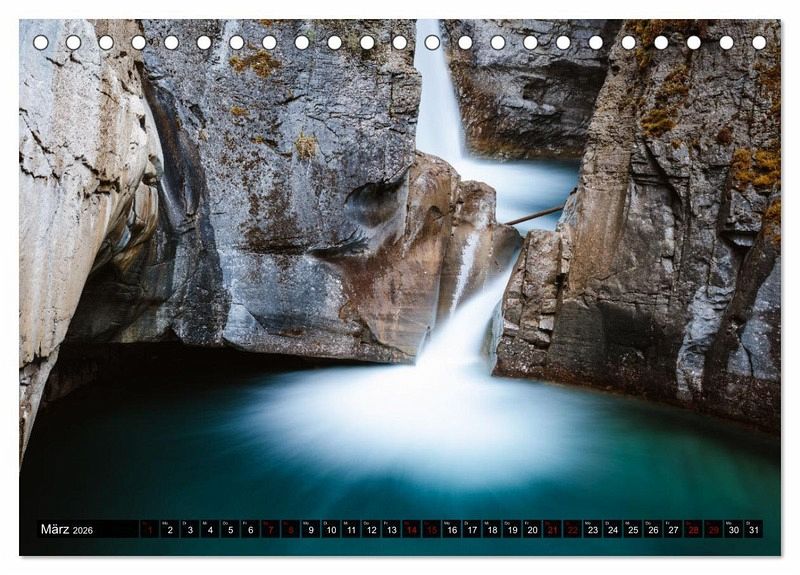Select red Sunday date 22

click(x=572, y=529)
